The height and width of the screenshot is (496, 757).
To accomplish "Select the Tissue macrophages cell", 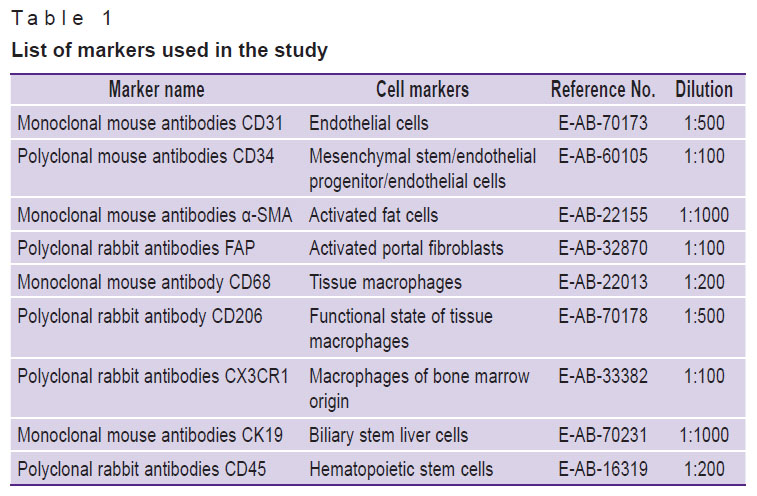I will 385,283.
